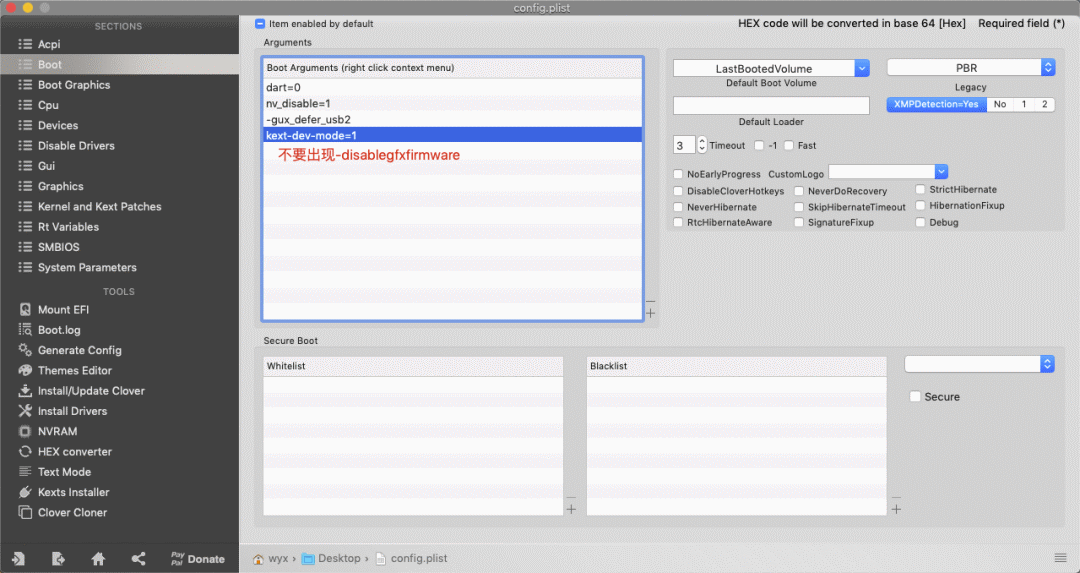Remove a Whitelist entry with minus button
The height and width of the screenshot is (573, 1080).
point(571,497)
